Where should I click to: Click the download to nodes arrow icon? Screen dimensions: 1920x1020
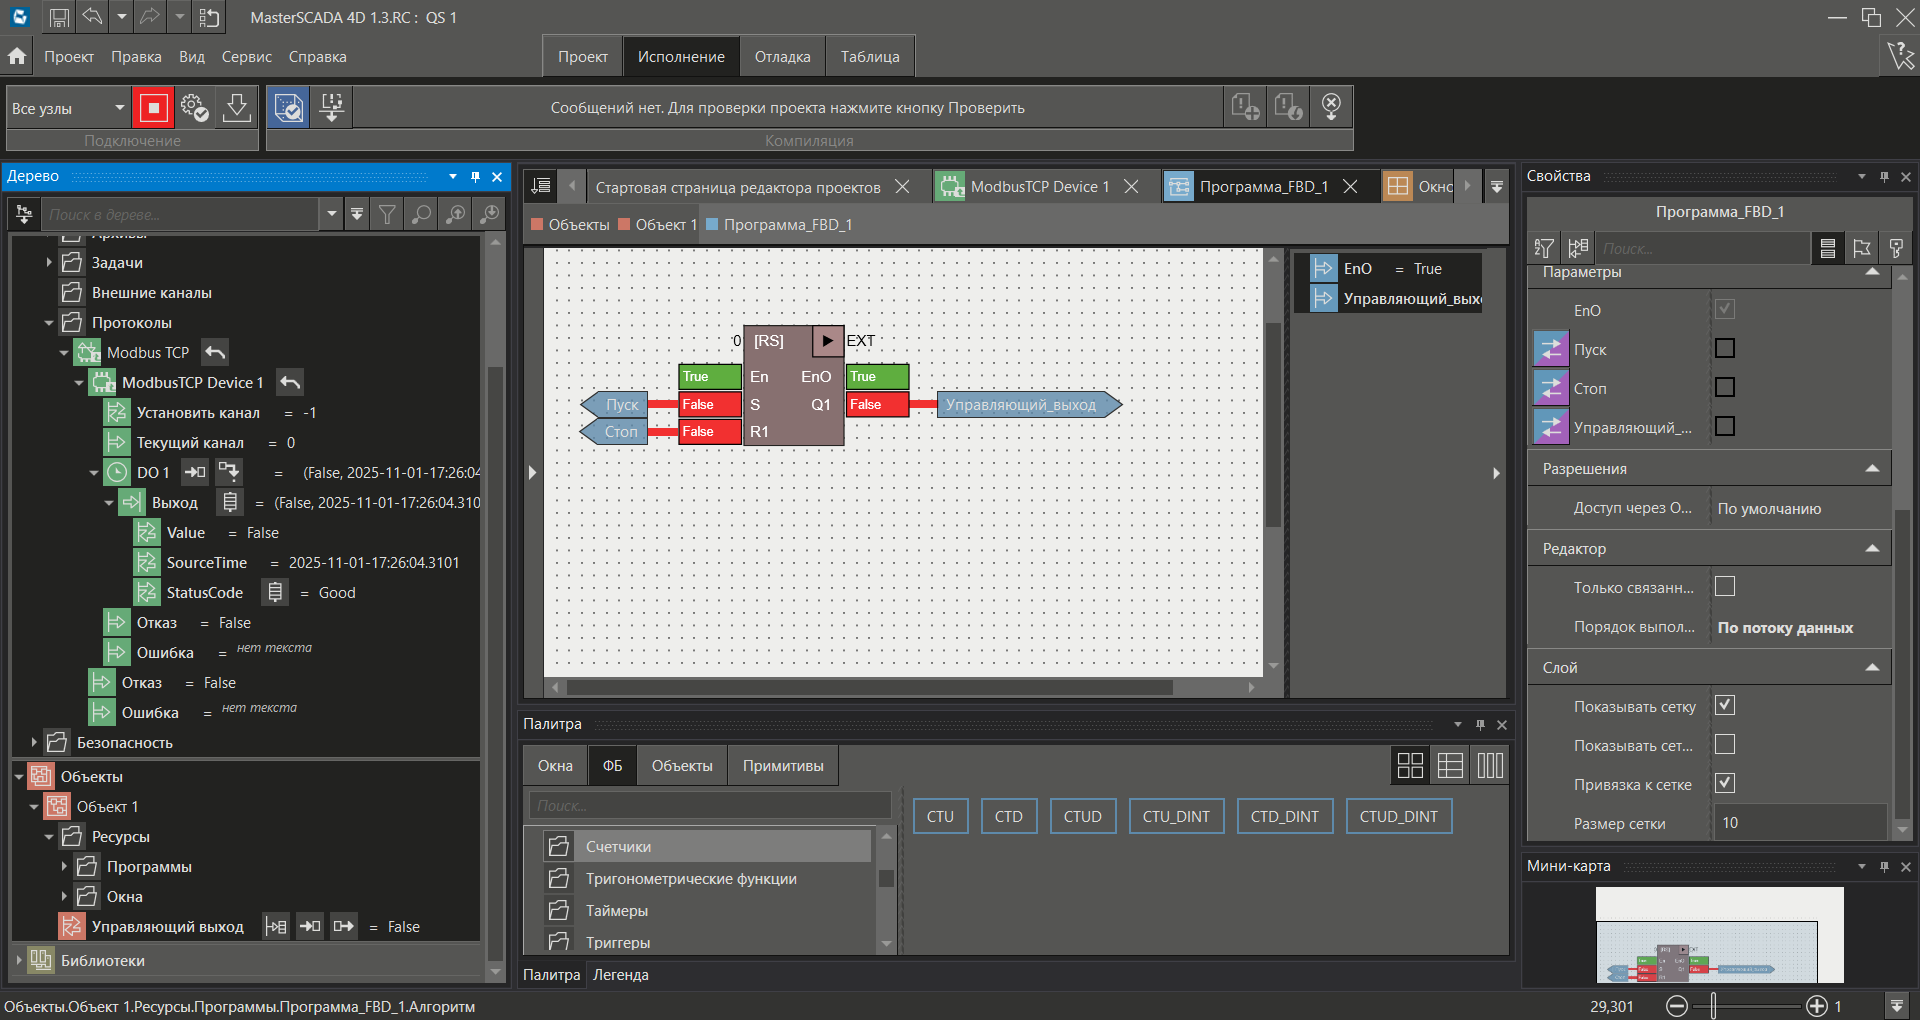tap(237, 108)
